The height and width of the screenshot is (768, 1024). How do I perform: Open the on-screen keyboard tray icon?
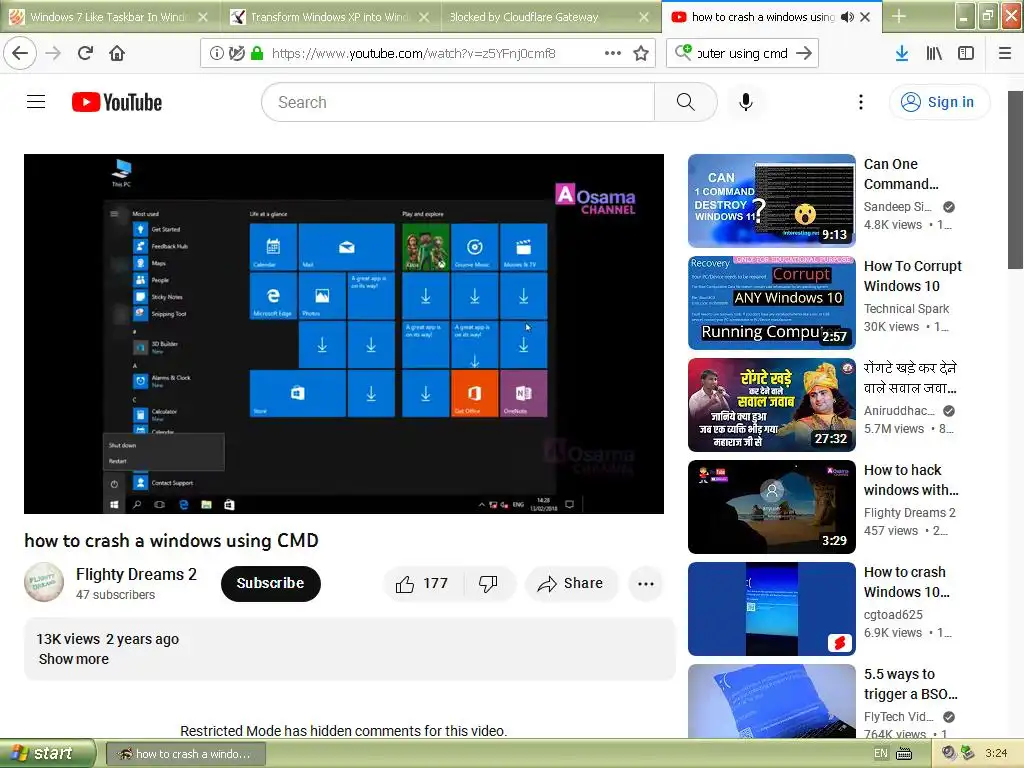(904, 754)
